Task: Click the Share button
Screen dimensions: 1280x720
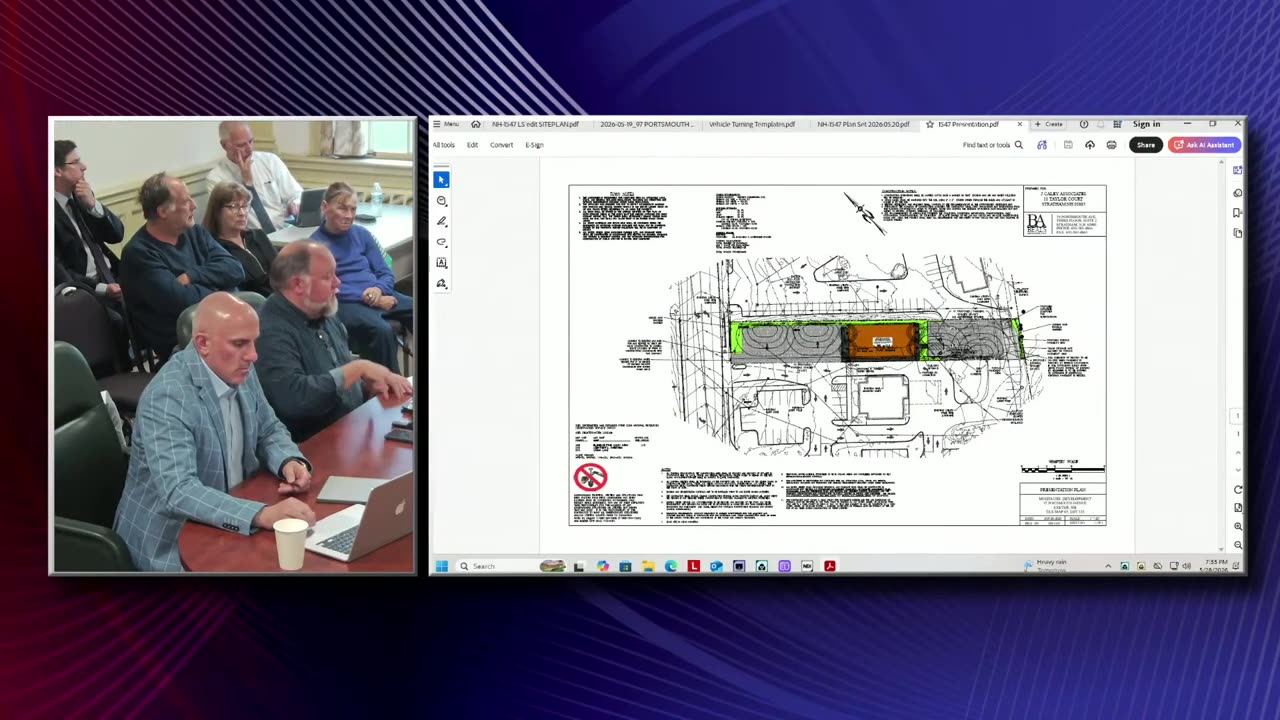Action: (x=1146, y=145)
